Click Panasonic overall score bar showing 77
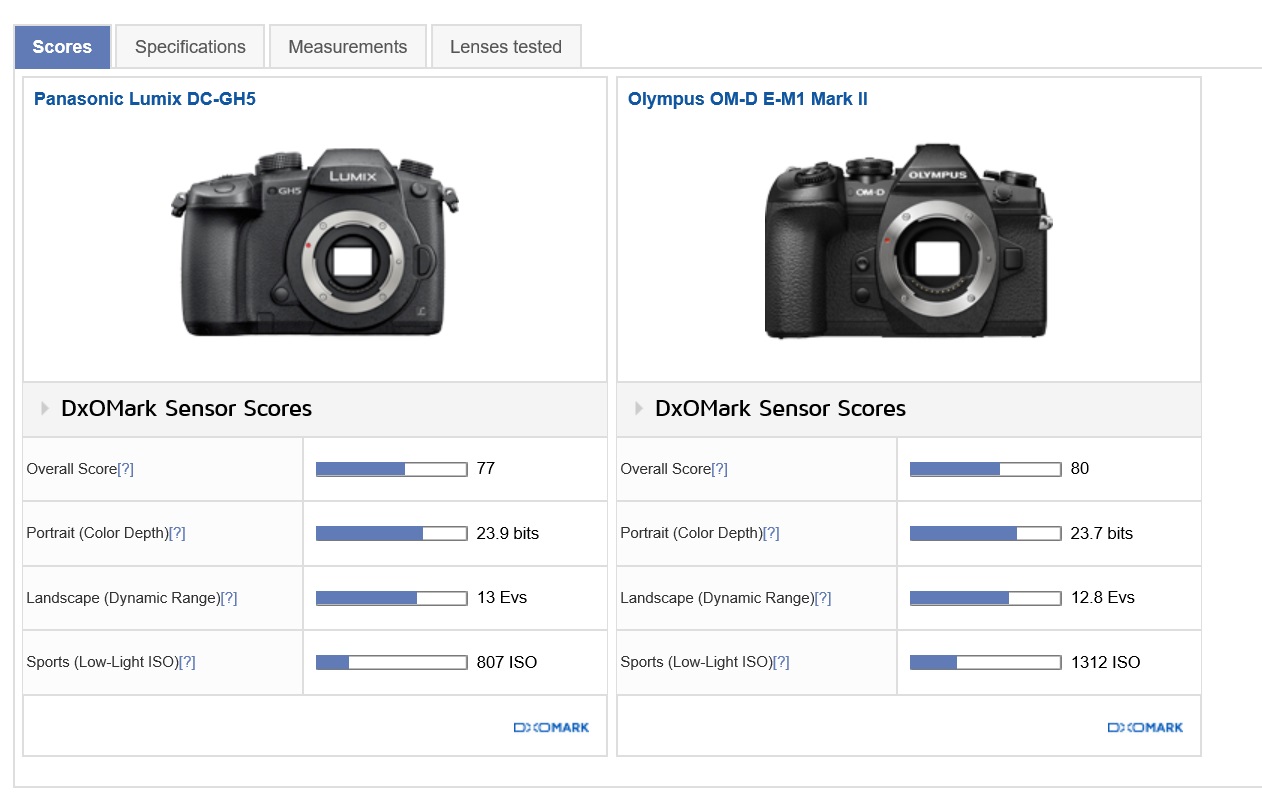Image resolution: width=1262 pixels, height=805 pixels. pyautogui.click(x=392, y=469)
